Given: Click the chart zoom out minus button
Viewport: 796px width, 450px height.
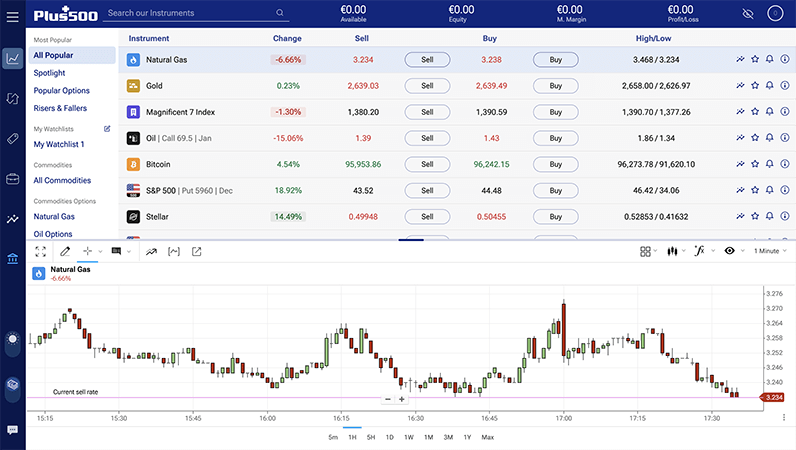Looking at the screenshot, I should [388, 399].
